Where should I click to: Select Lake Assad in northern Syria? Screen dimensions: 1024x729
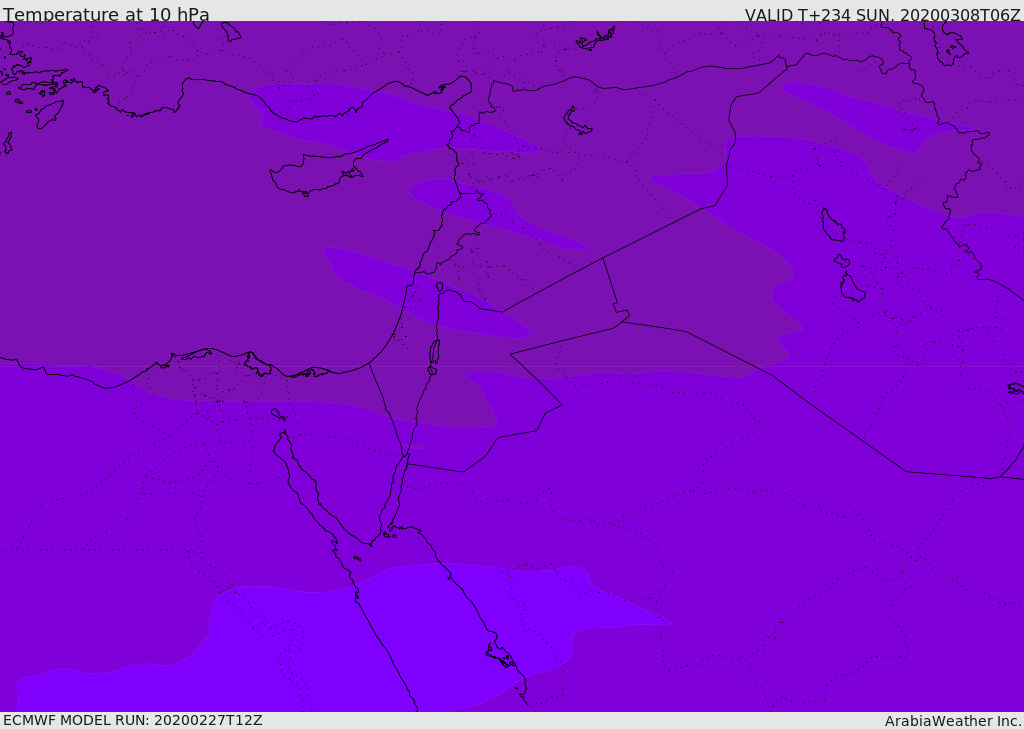(577, 122)
